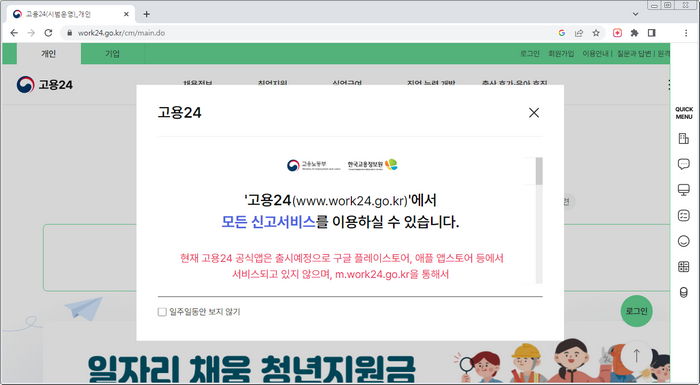The image size is (700, 385).
Task: Click the smiley face icon in quick menu
Action: click(683, 241)
